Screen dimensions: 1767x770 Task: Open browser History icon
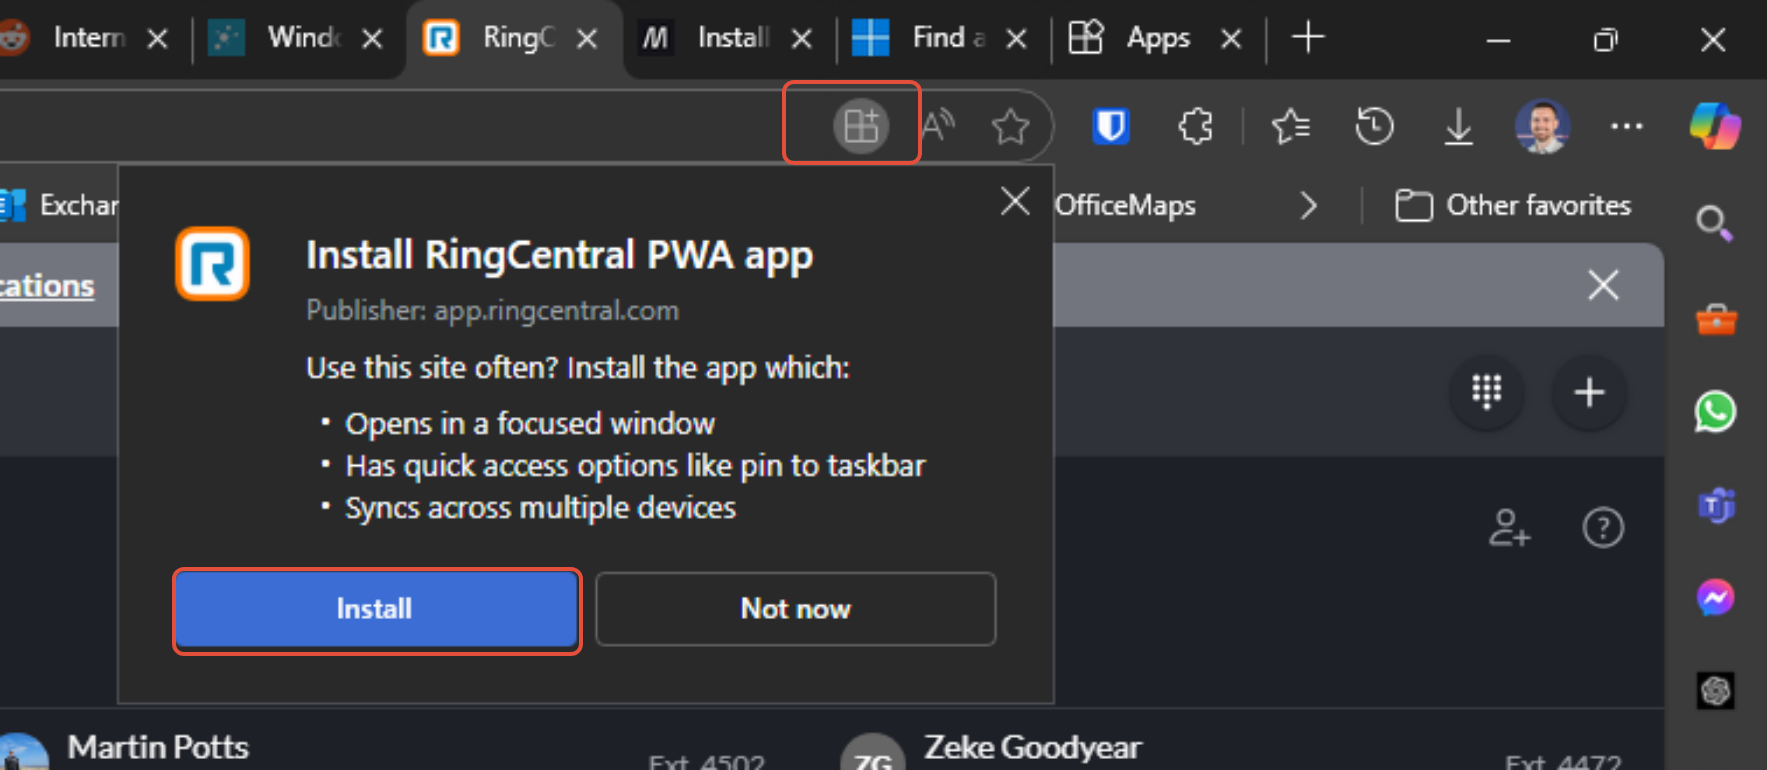[x=1374, y=126]
